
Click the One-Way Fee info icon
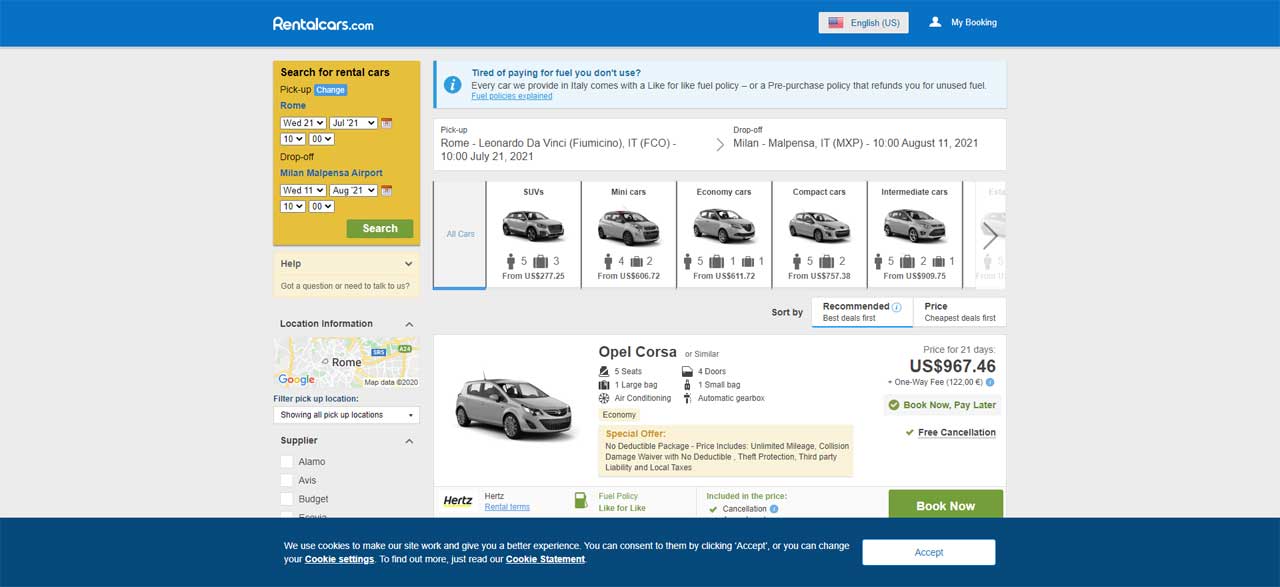click(x=990, y=382)
